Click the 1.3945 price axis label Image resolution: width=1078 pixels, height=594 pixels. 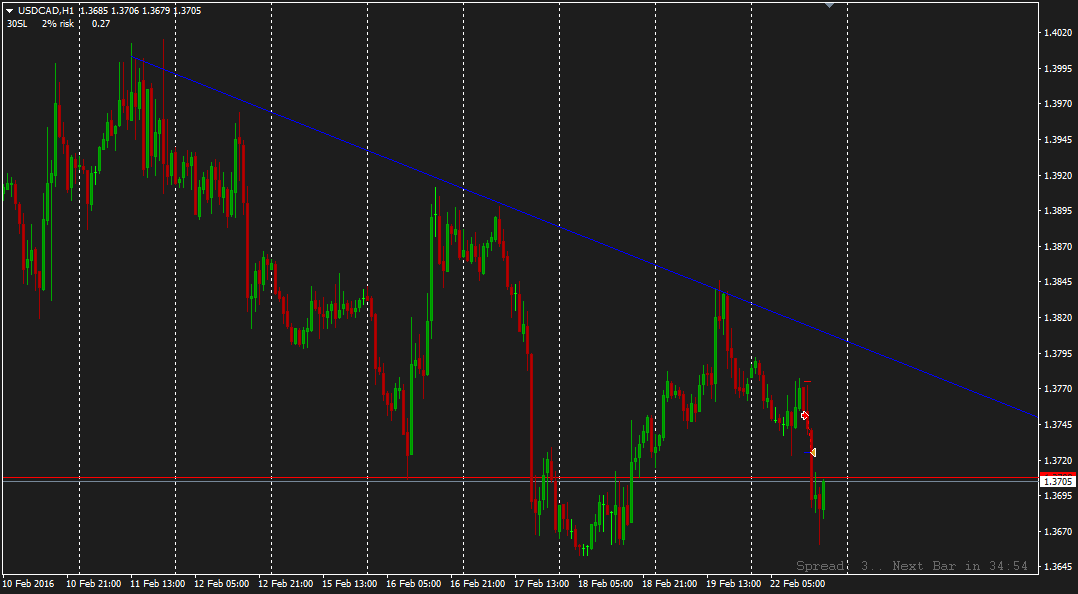click(1059, 140)
